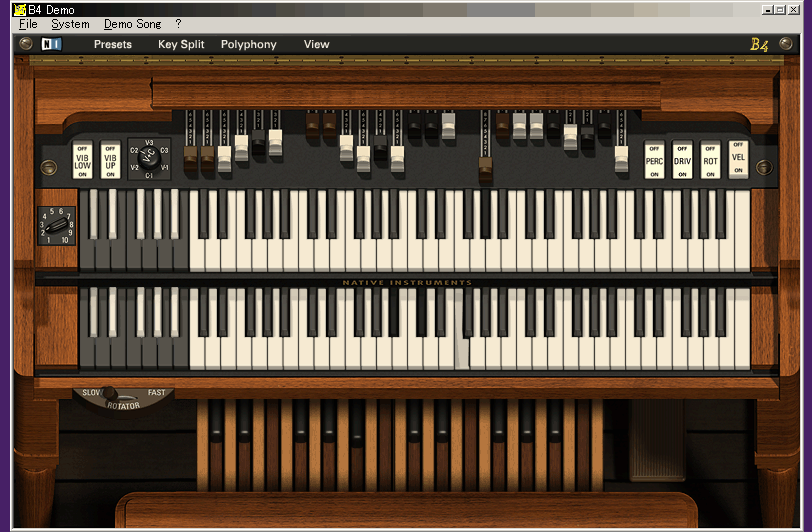Click the swell expression pedal
The width and height of the screenshot is (812, 532).
tap(657, 439)
